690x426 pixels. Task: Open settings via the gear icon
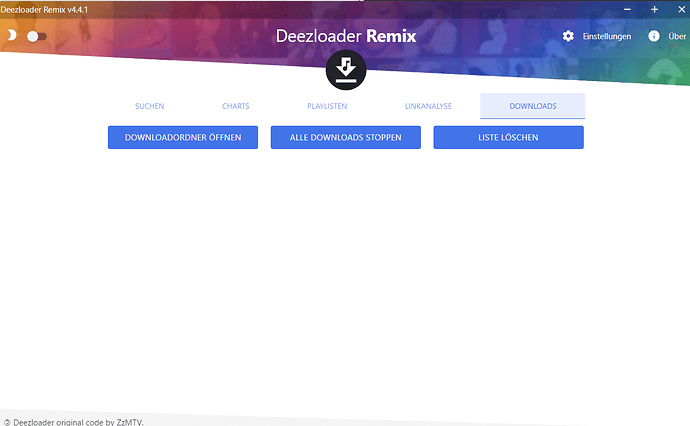click(x=568, y=36)
